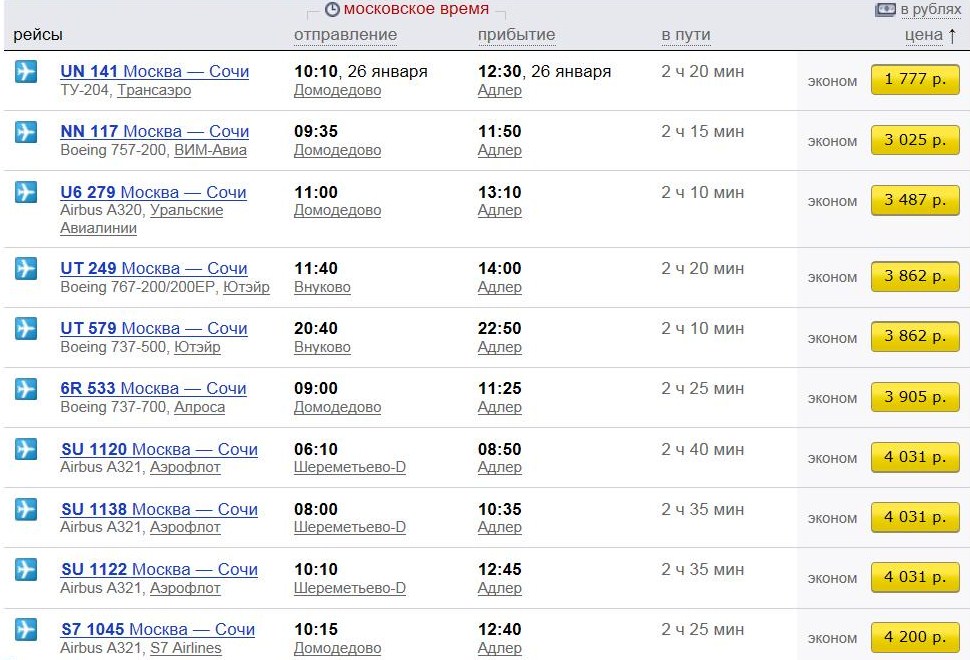
Task: Click the Внуково airport link for UT 249
Action: tap(322, 287)
